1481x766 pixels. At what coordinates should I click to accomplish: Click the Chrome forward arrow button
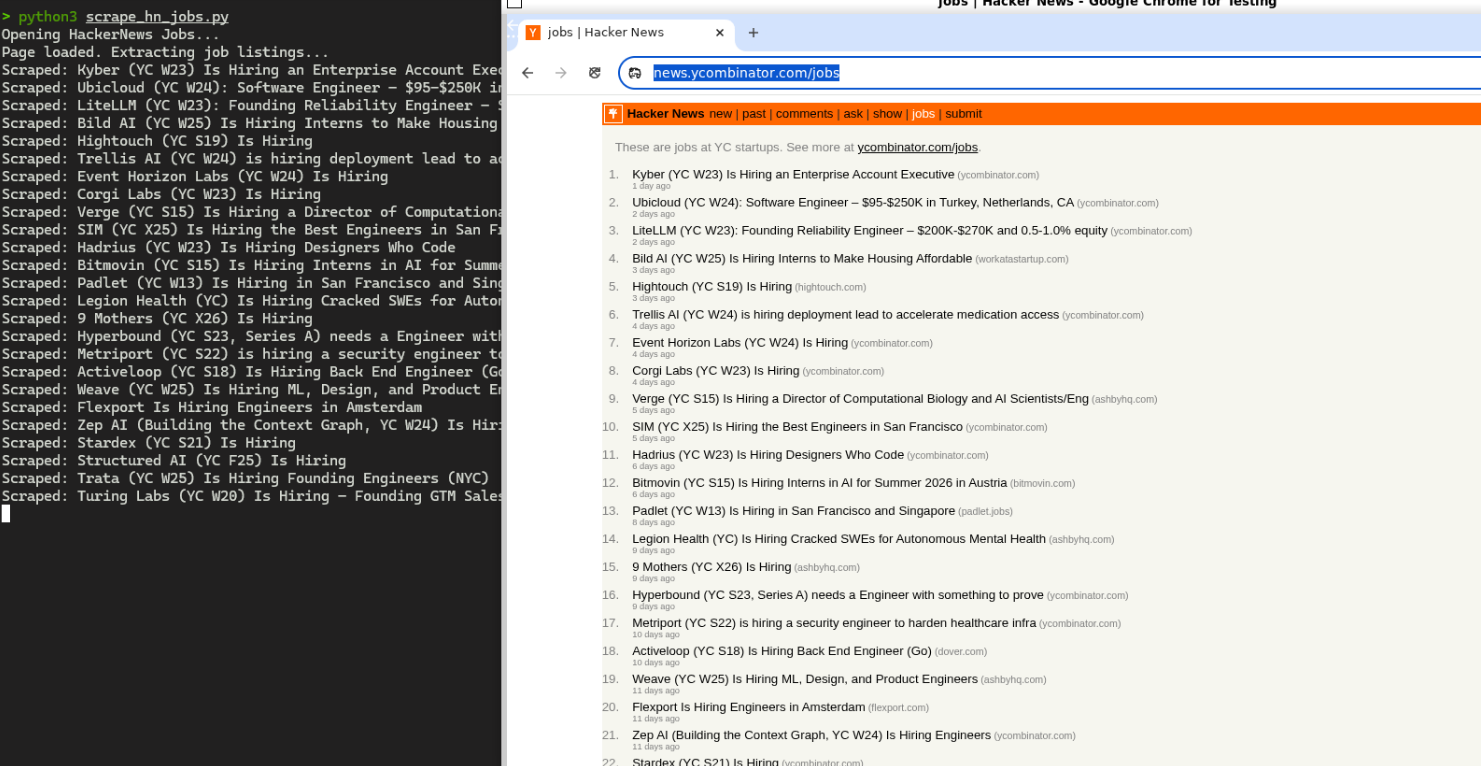point(561,73)
